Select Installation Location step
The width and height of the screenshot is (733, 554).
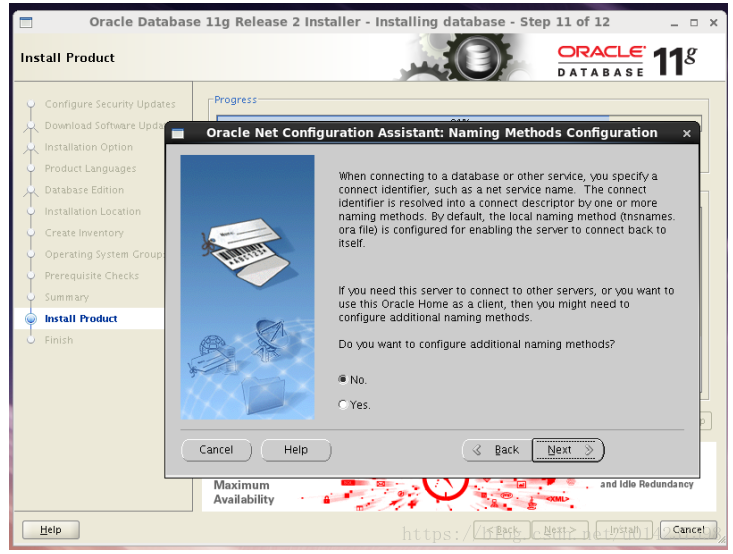point(93,211)
